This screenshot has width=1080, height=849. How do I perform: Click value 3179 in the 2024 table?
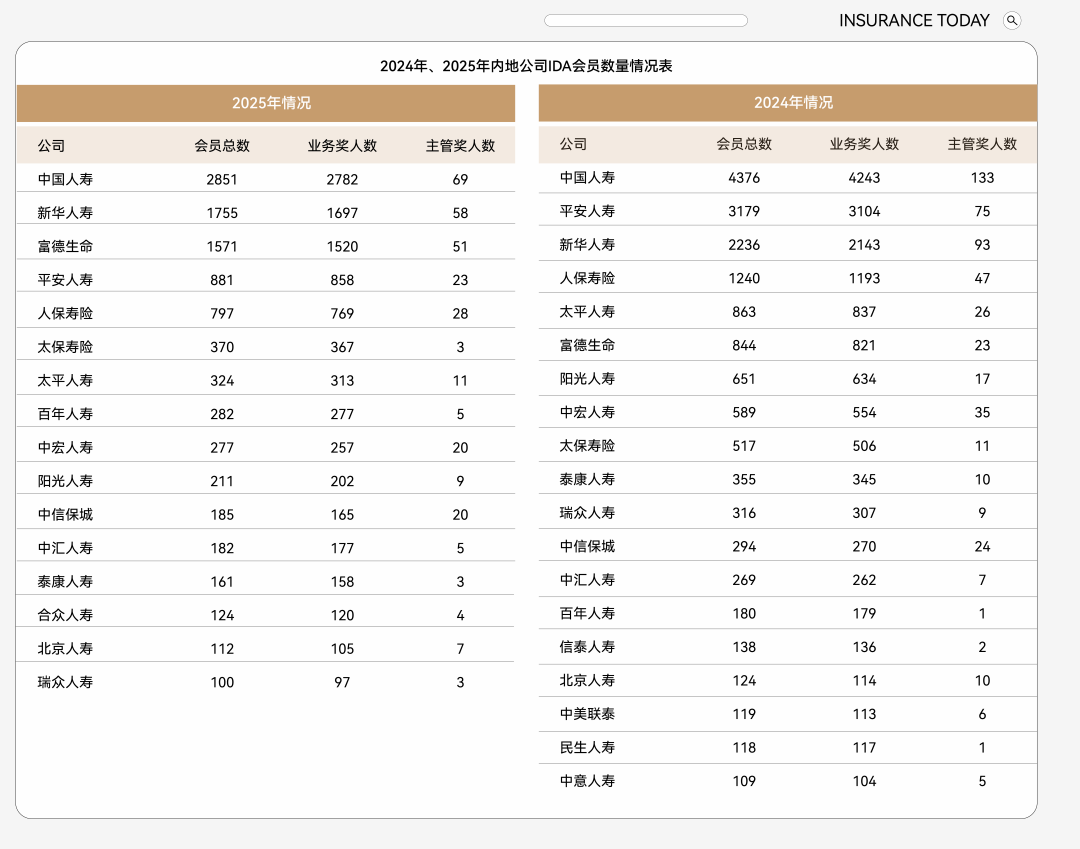744,211
